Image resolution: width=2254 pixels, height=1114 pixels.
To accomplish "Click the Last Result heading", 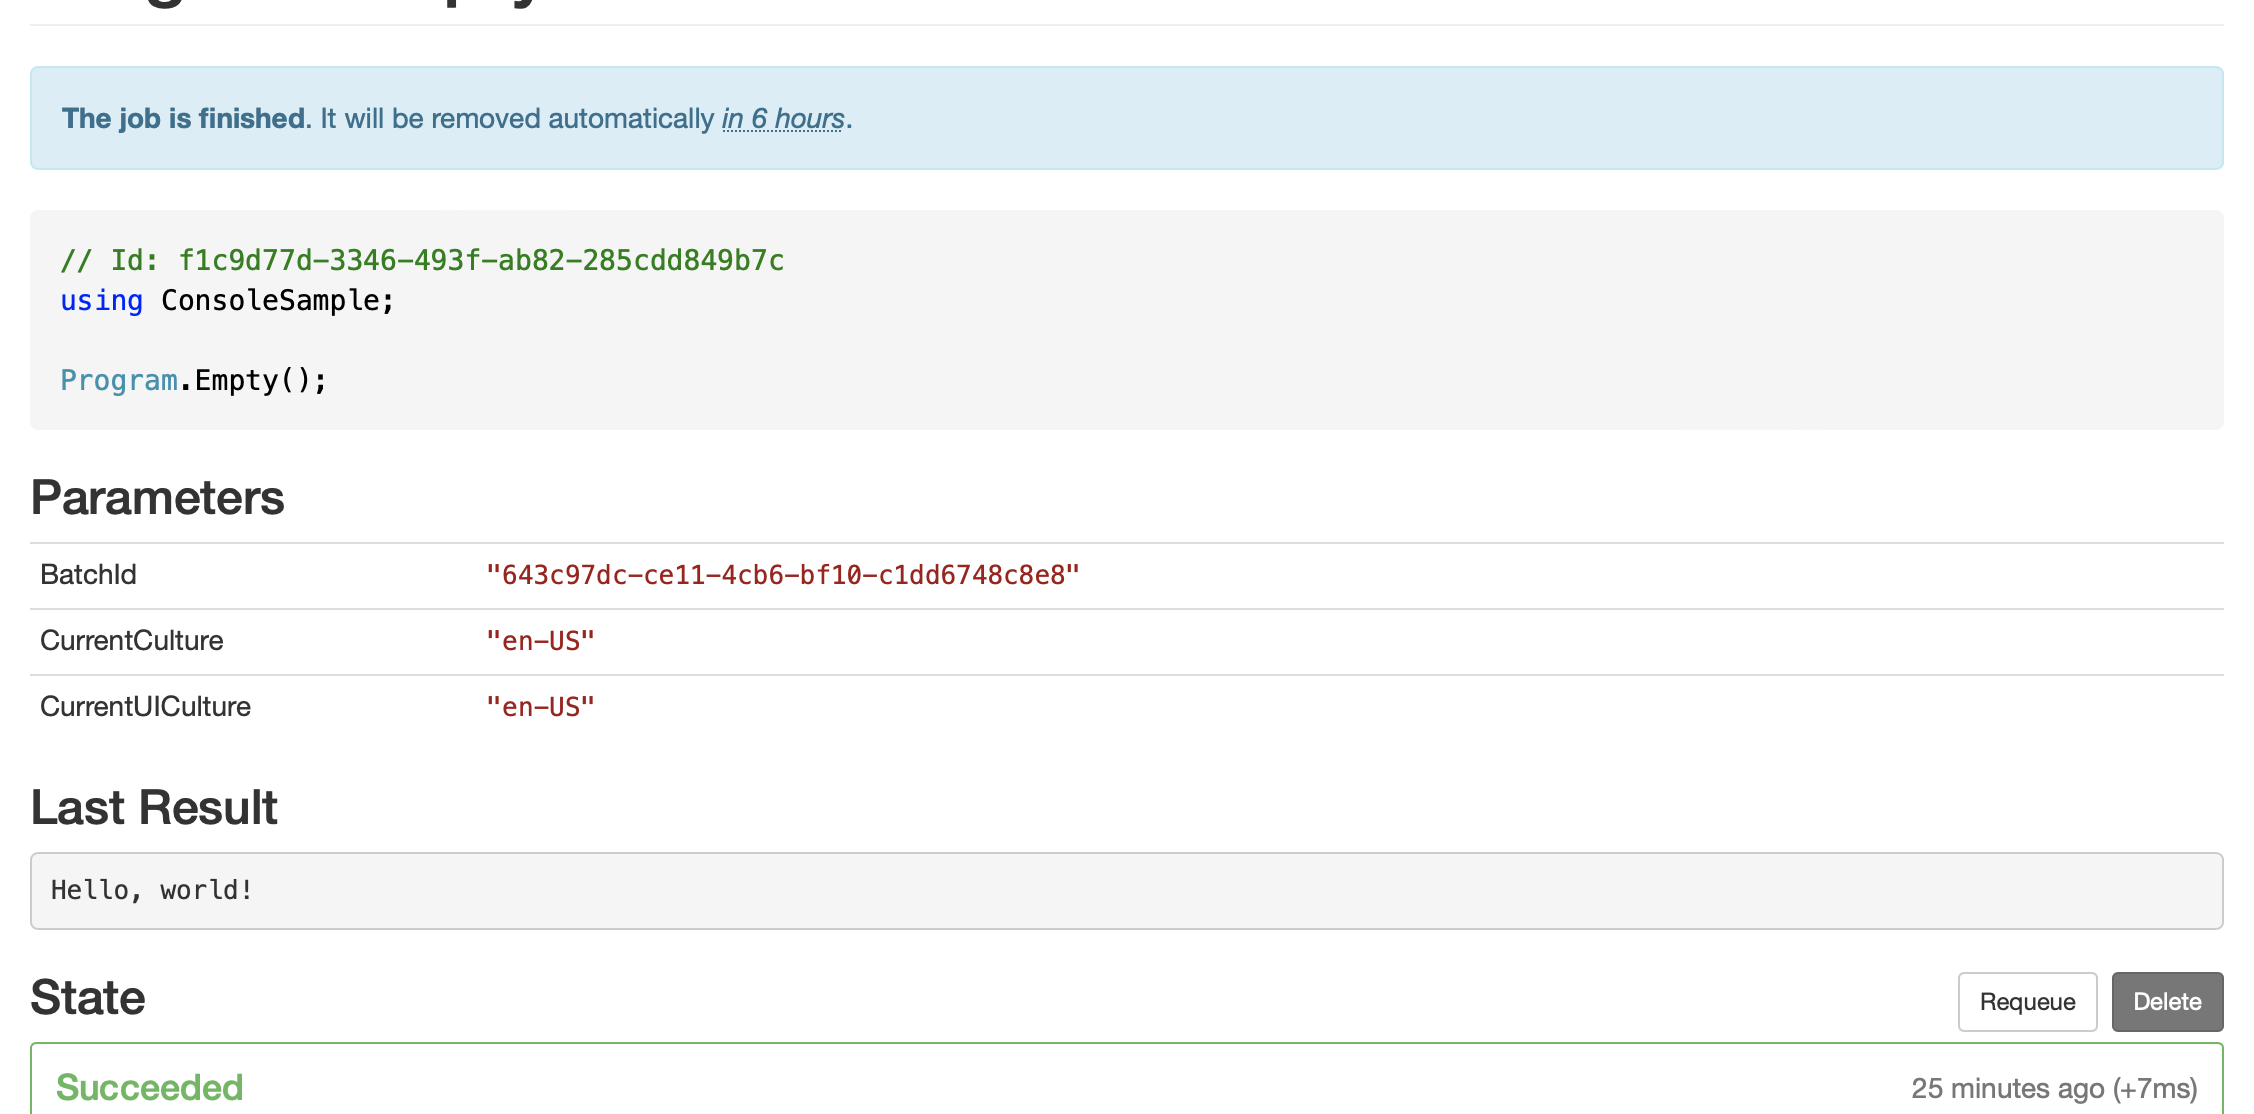I will pyautogui.click(x=154, y=808).
